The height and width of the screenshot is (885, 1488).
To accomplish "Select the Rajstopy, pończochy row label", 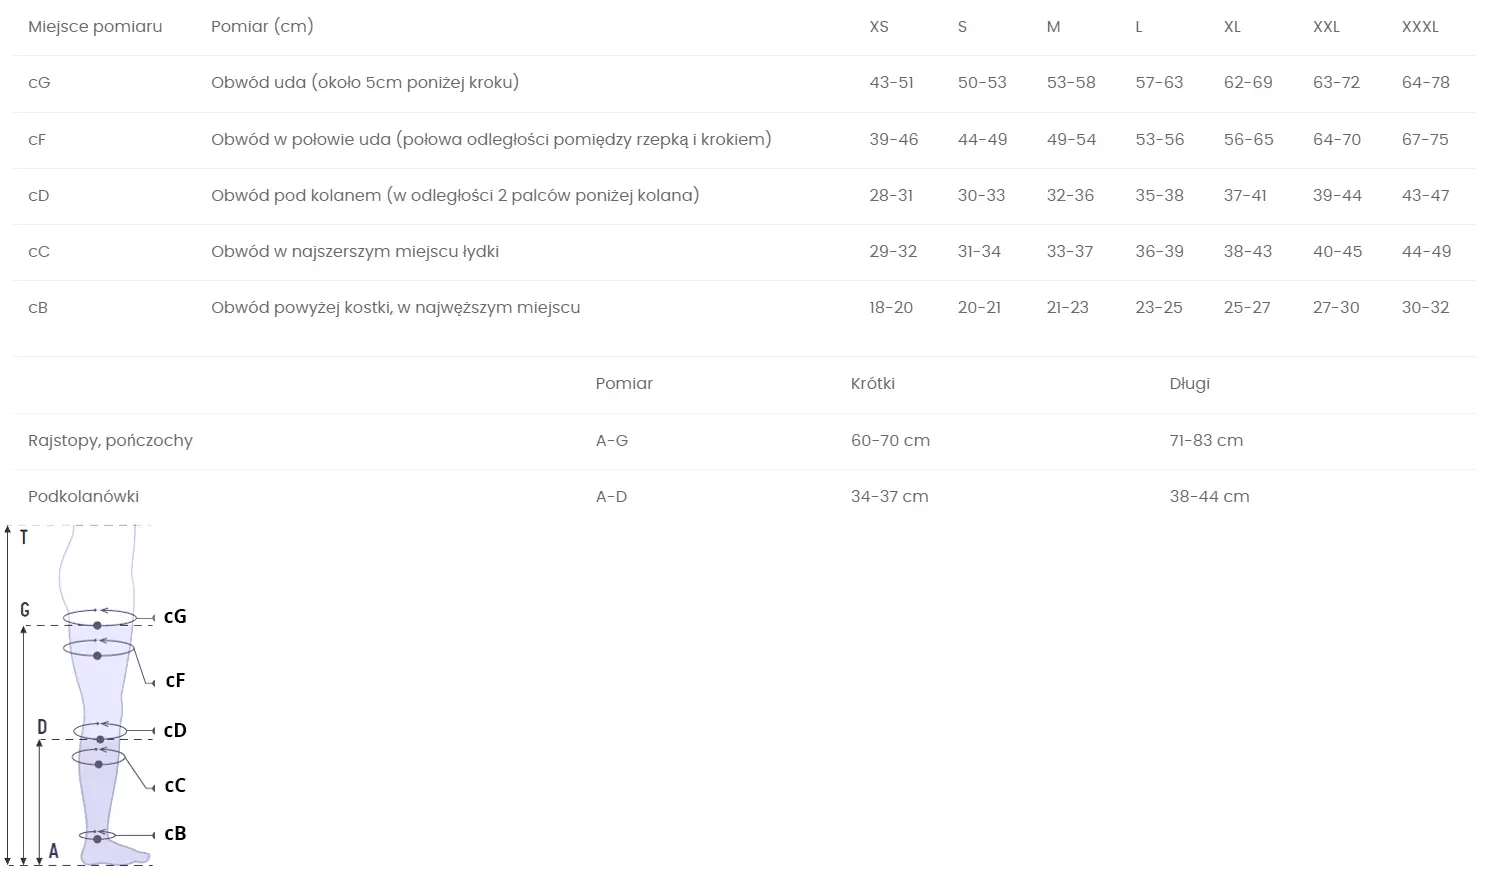I will pyautogui.click(x=110, y=441).
